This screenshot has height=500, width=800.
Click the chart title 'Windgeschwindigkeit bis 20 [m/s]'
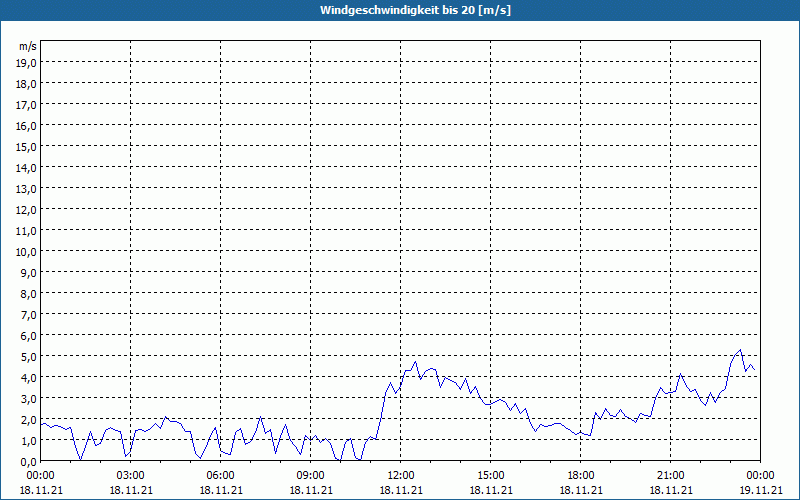[x=400, y=10]
